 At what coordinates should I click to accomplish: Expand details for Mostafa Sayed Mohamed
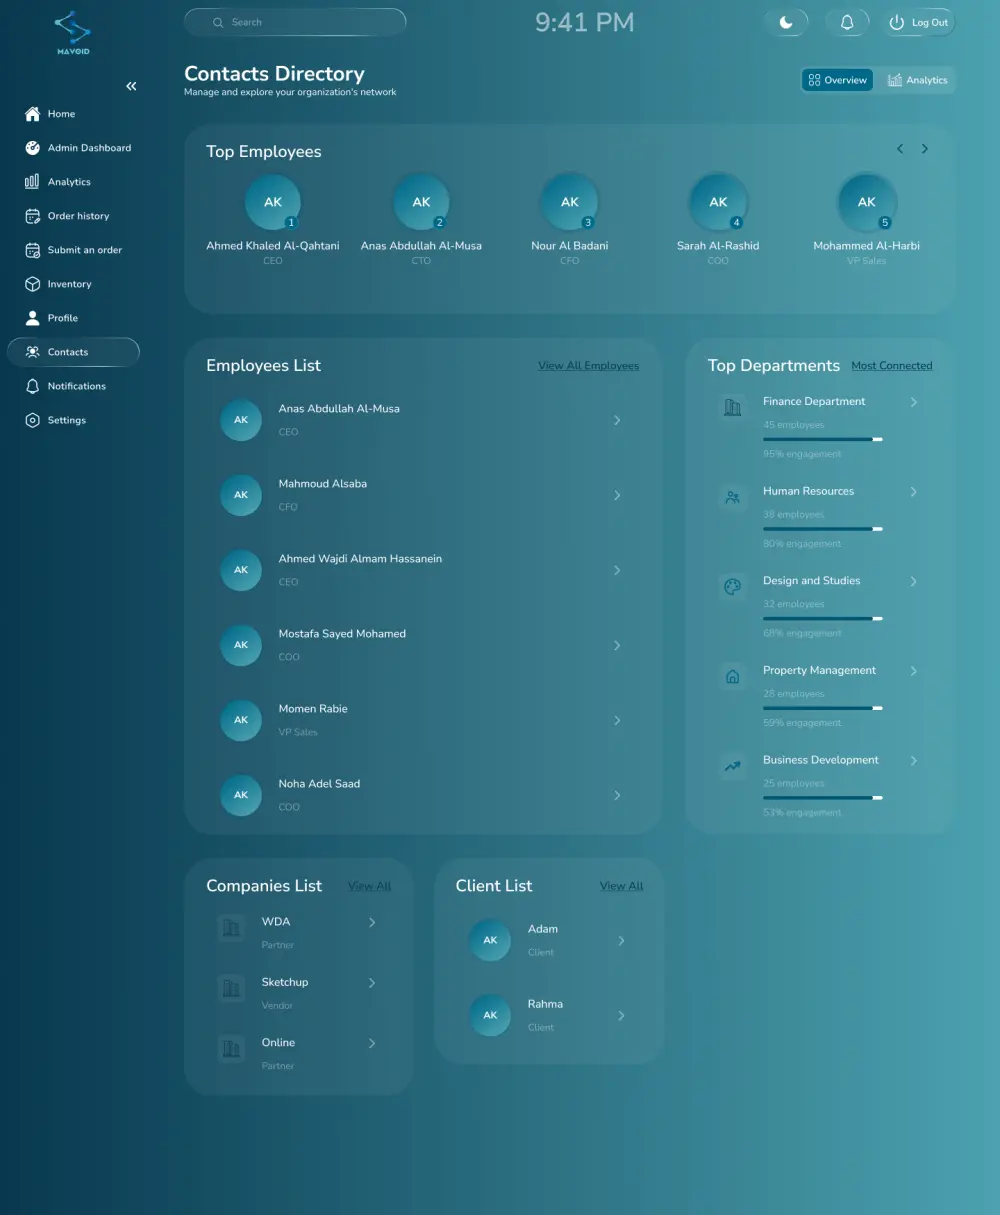click(x=617, y=645)
